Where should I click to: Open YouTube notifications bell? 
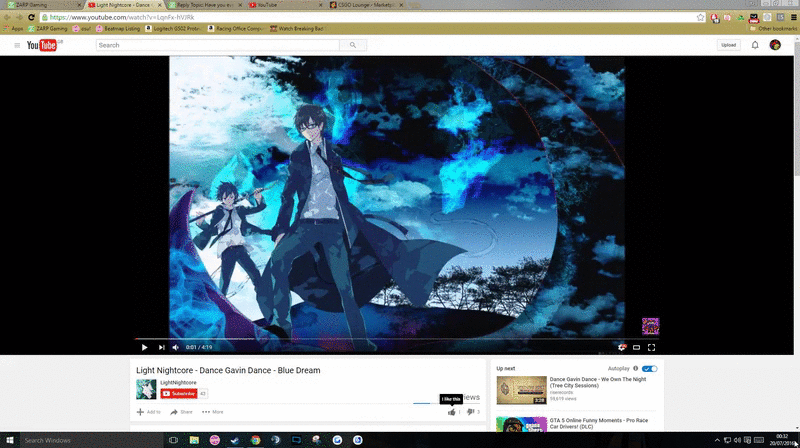pyautogui.click(x=755, y=45)
